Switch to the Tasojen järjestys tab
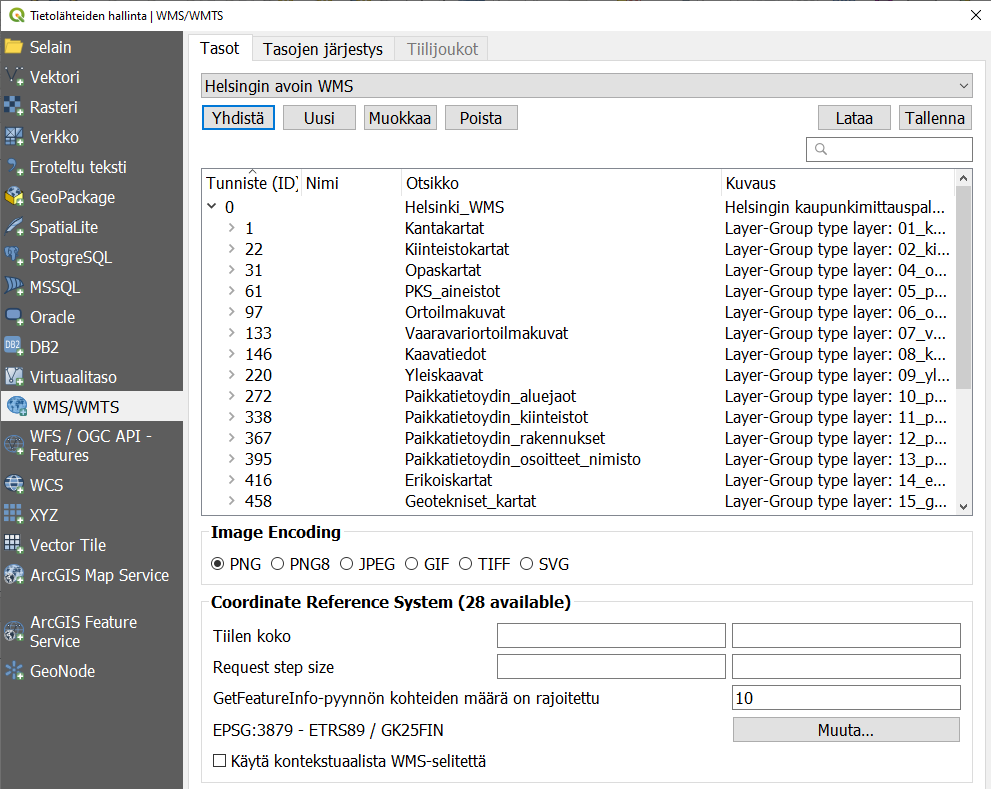 [x=322, y=49]
